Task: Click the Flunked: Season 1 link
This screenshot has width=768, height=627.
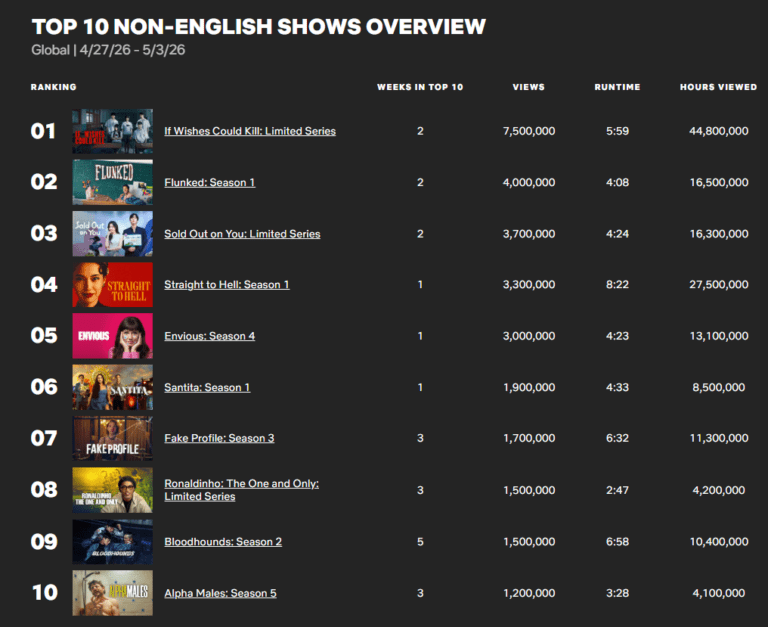Action: 210,182
